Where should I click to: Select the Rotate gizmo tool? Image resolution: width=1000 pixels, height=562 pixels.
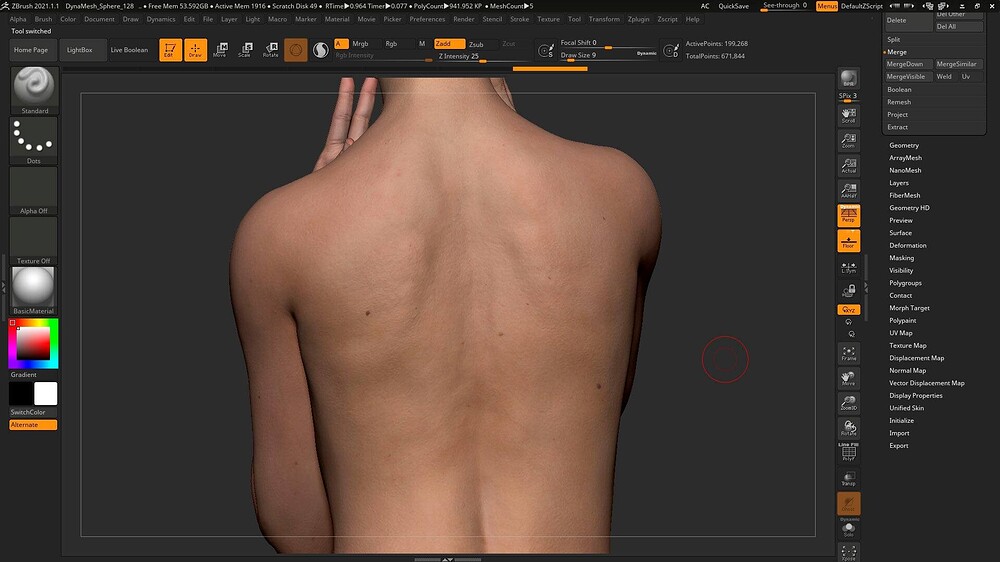270,50
